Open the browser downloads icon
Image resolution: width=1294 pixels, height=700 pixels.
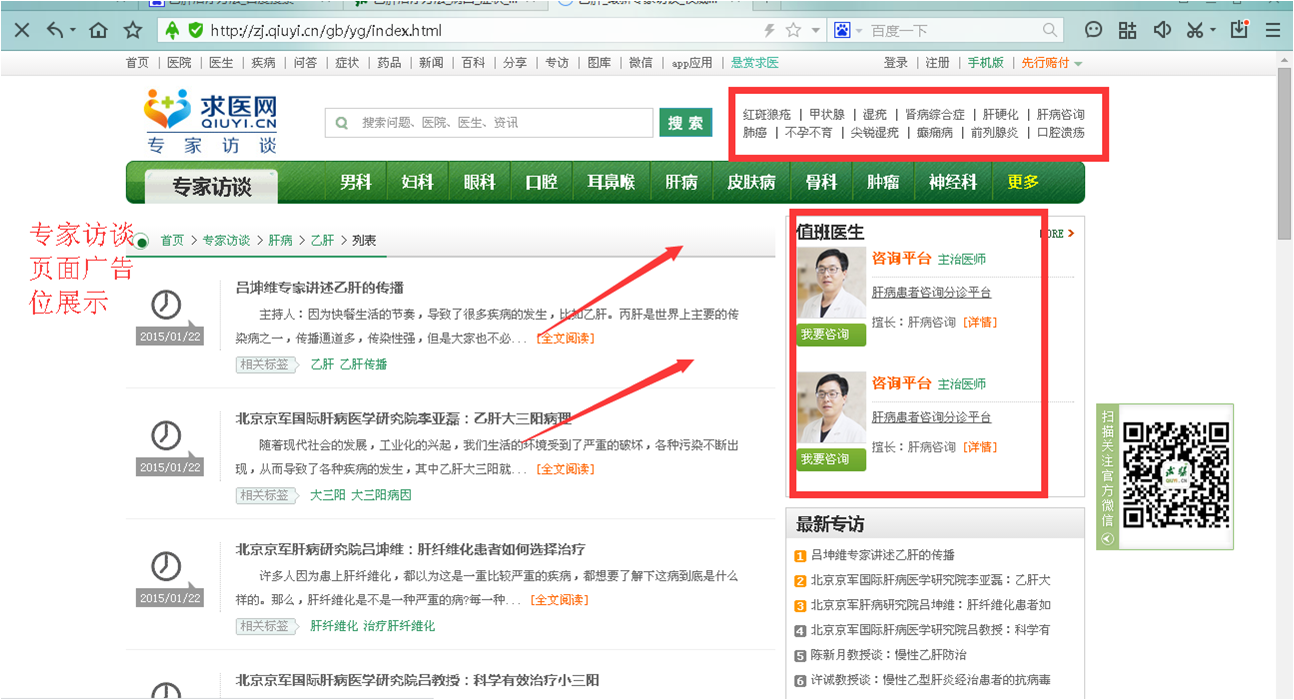[1240, 30]
